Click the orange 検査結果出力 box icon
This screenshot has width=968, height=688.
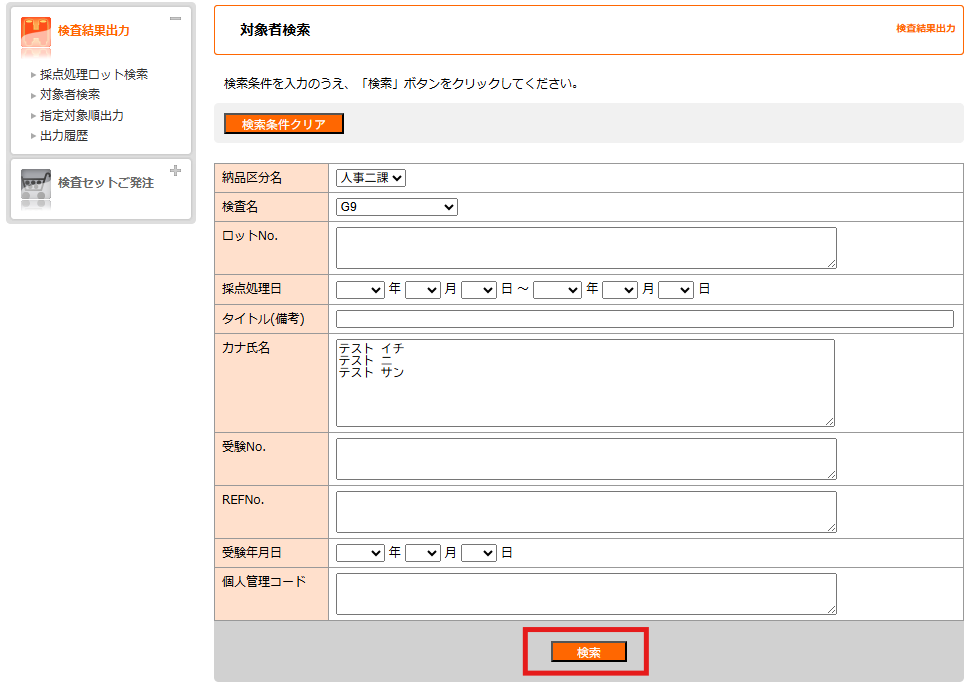click(x=36, y=31)
